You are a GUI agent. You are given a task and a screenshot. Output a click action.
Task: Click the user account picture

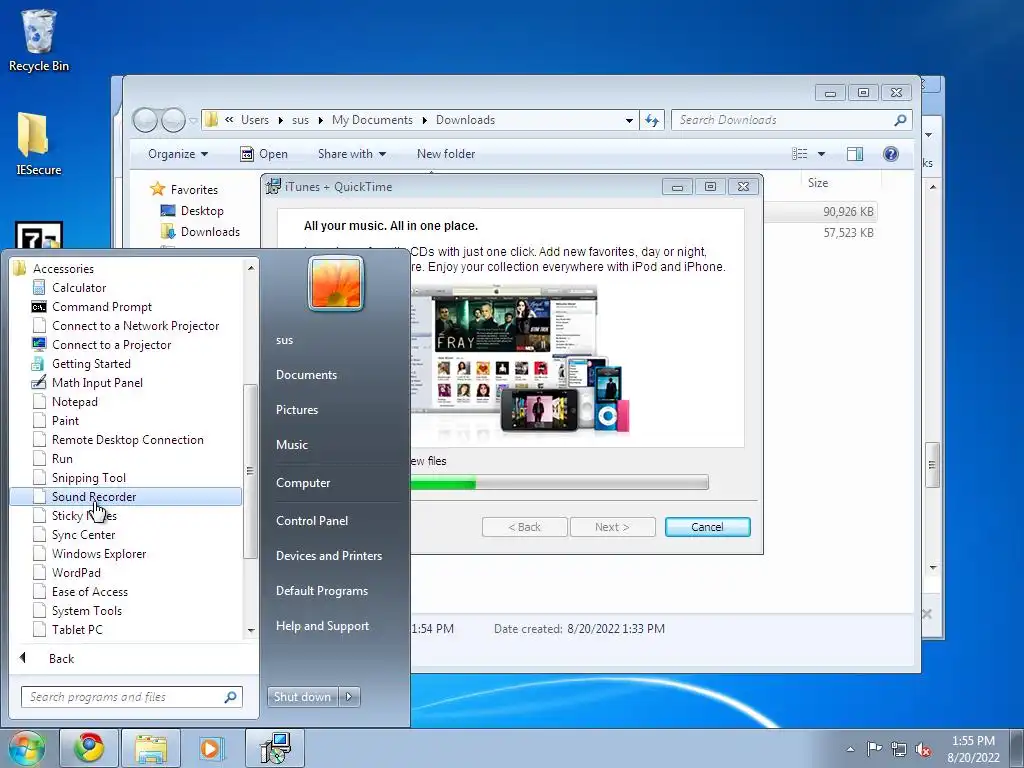pyautogui.click(x=336, y=284)
